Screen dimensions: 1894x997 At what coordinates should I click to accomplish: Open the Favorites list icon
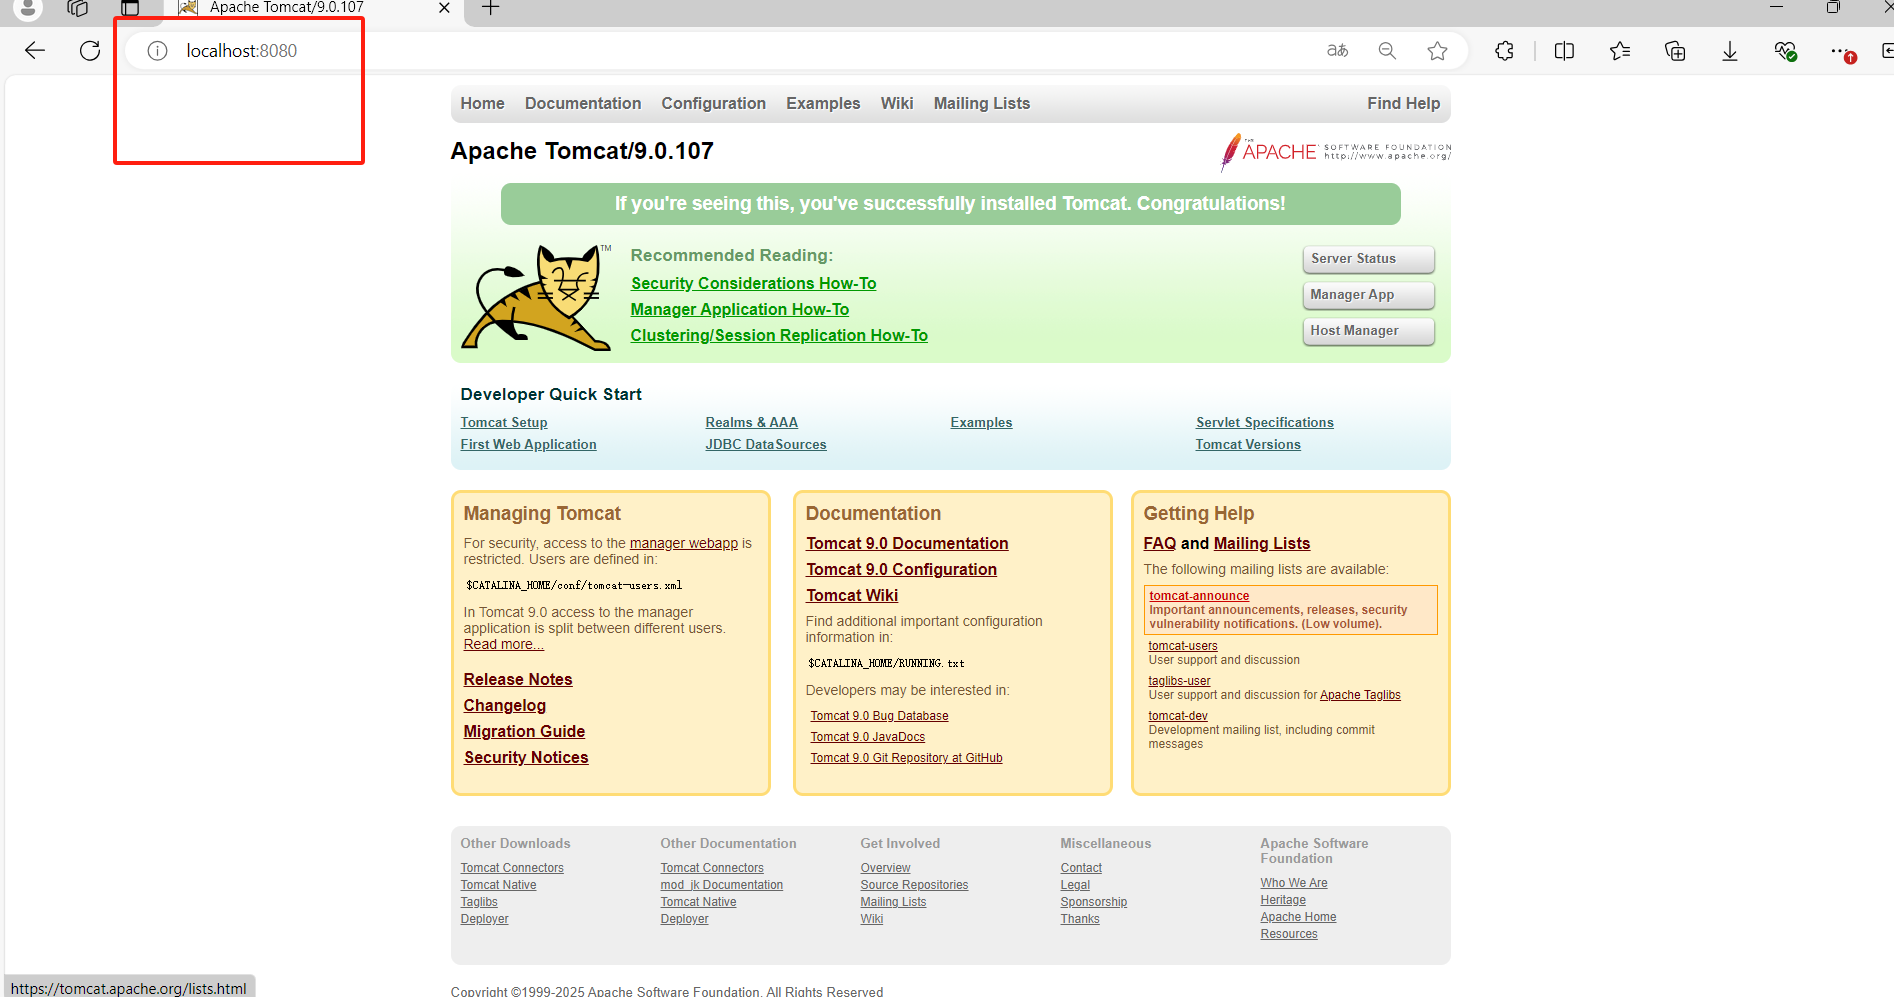click(x=1620, y=51)
